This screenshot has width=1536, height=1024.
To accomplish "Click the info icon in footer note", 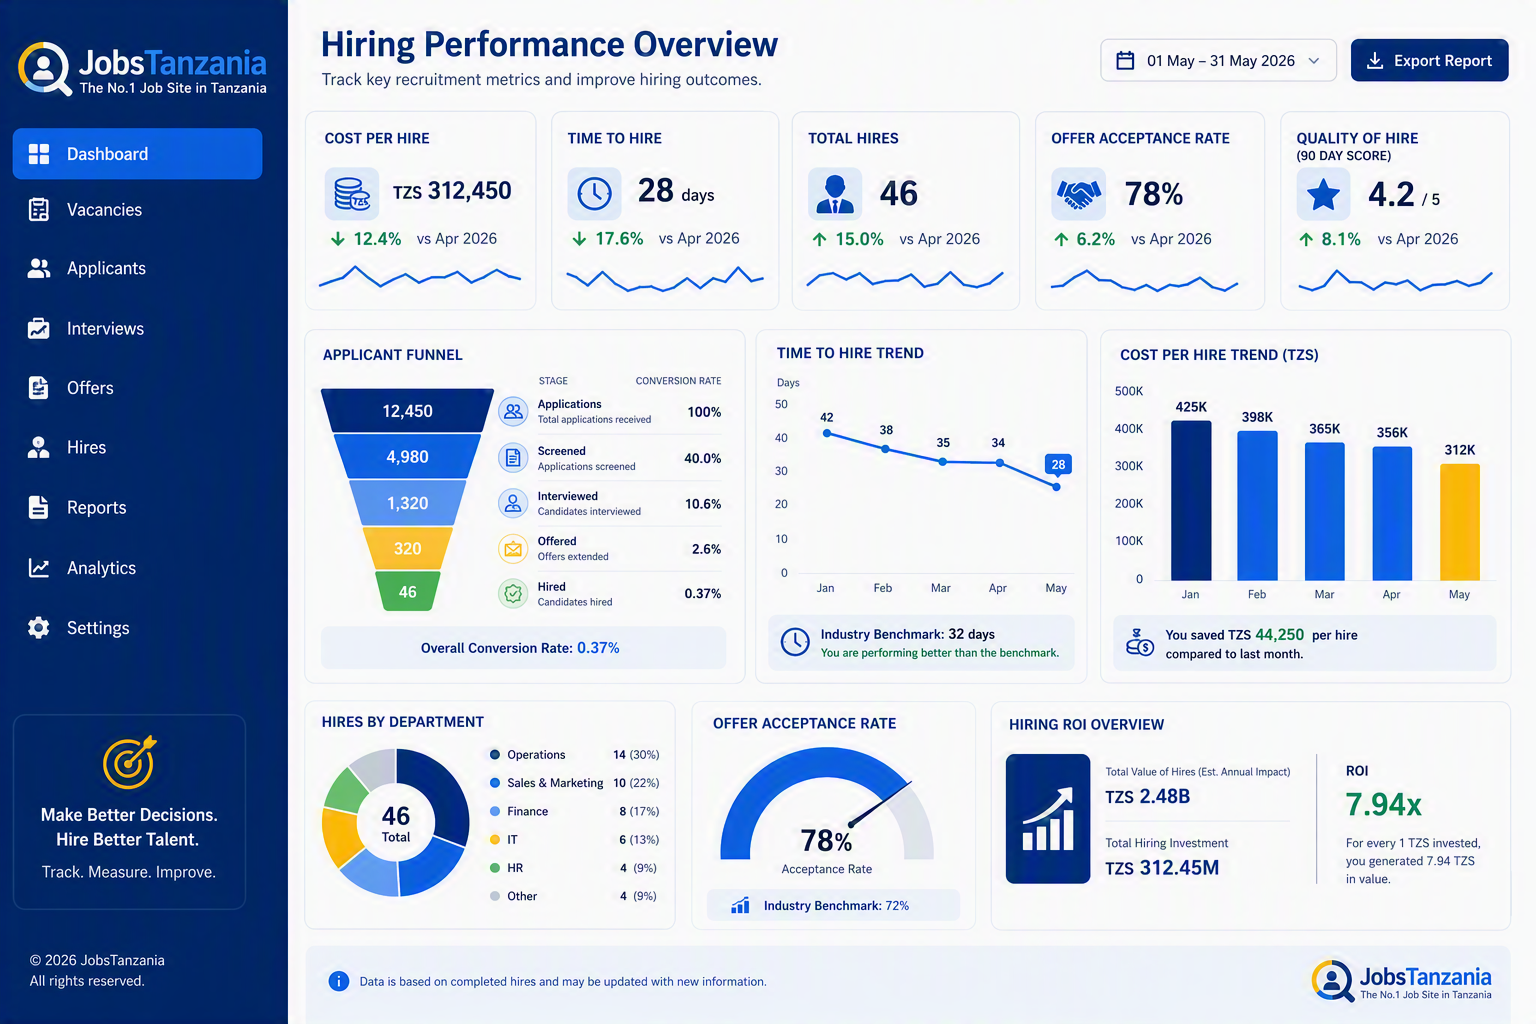I will click(339, 981).
